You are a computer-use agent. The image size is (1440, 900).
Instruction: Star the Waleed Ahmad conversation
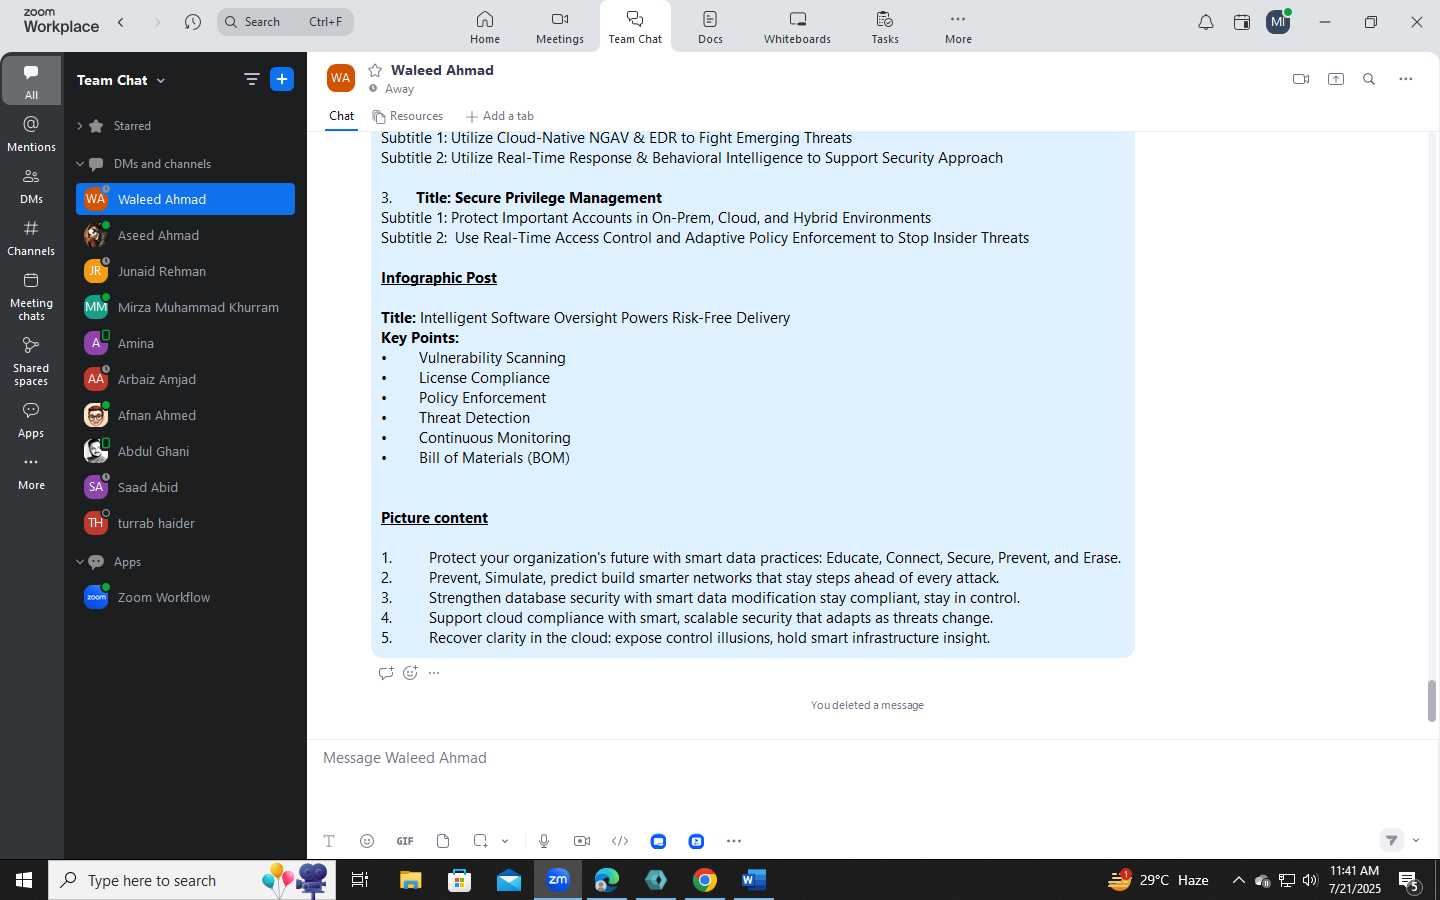pos(375,70)
